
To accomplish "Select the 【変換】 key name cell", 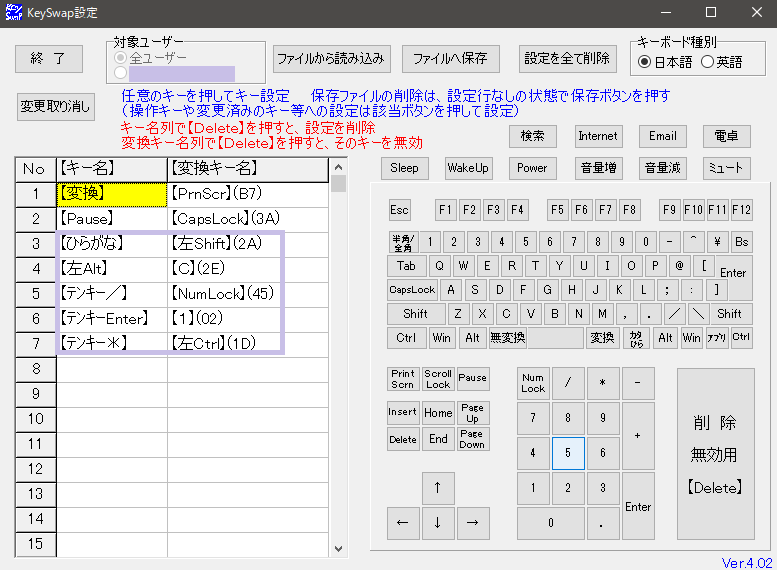I will click(112, 195).
